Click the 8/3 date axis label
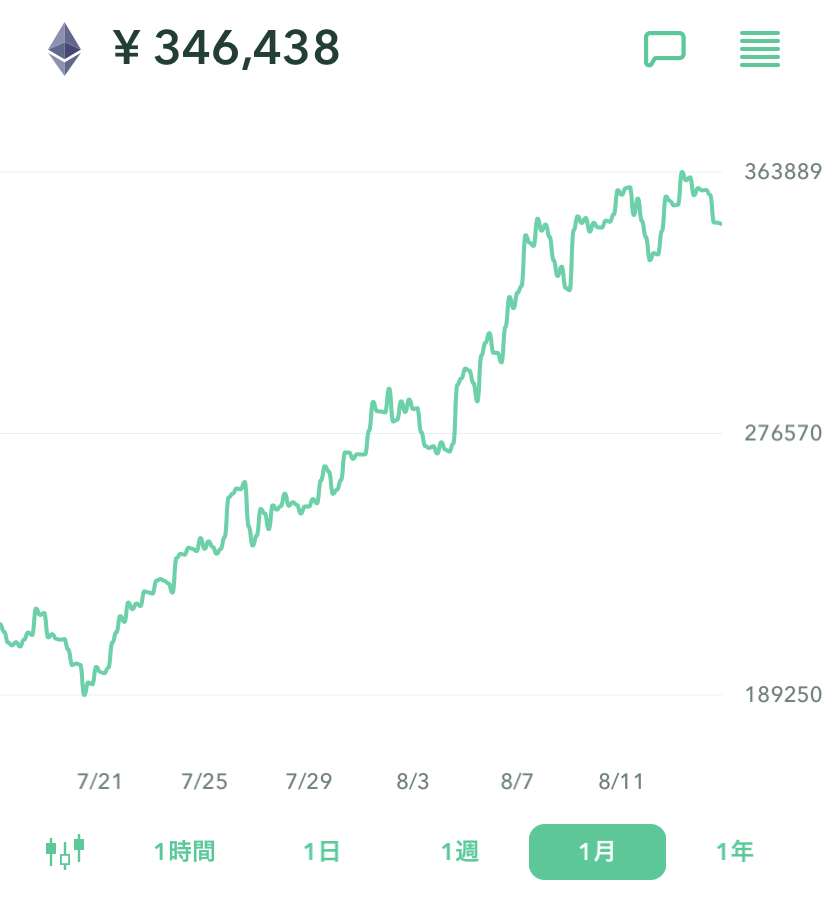The width and height of the screenshot is (828, 902). 412,781
